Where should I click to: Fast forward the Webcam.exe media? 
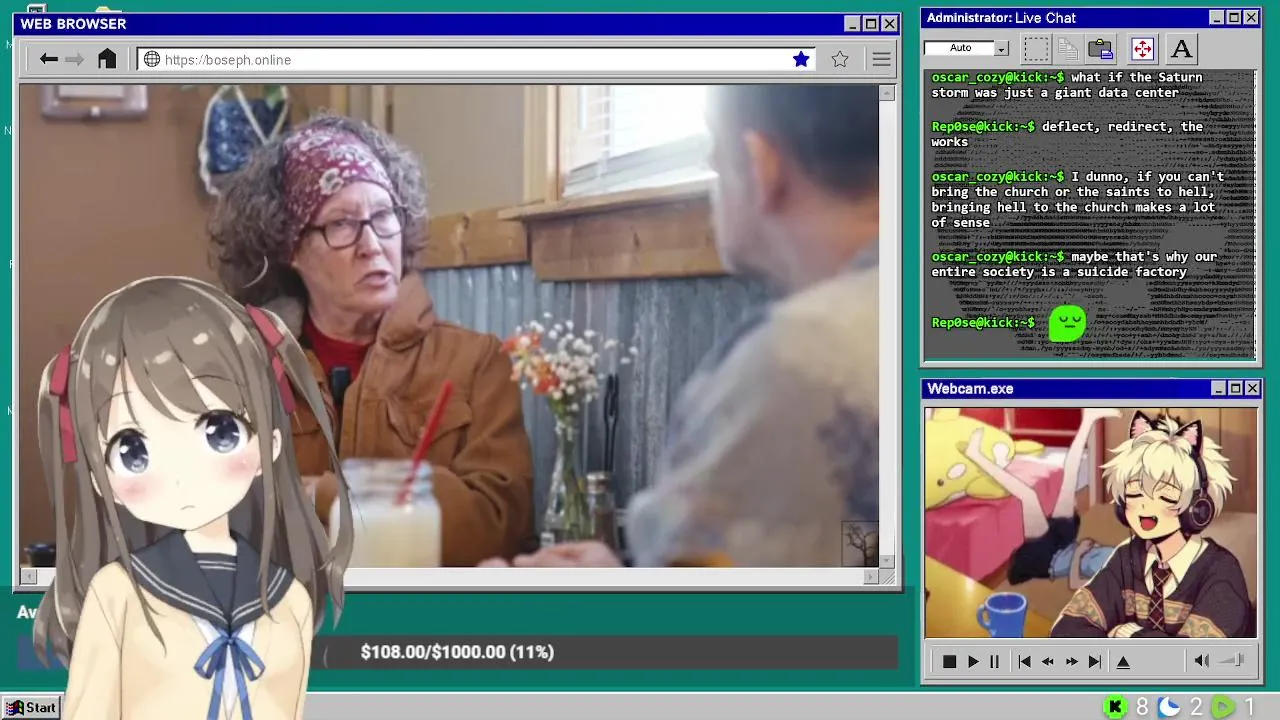[1071, 661]
